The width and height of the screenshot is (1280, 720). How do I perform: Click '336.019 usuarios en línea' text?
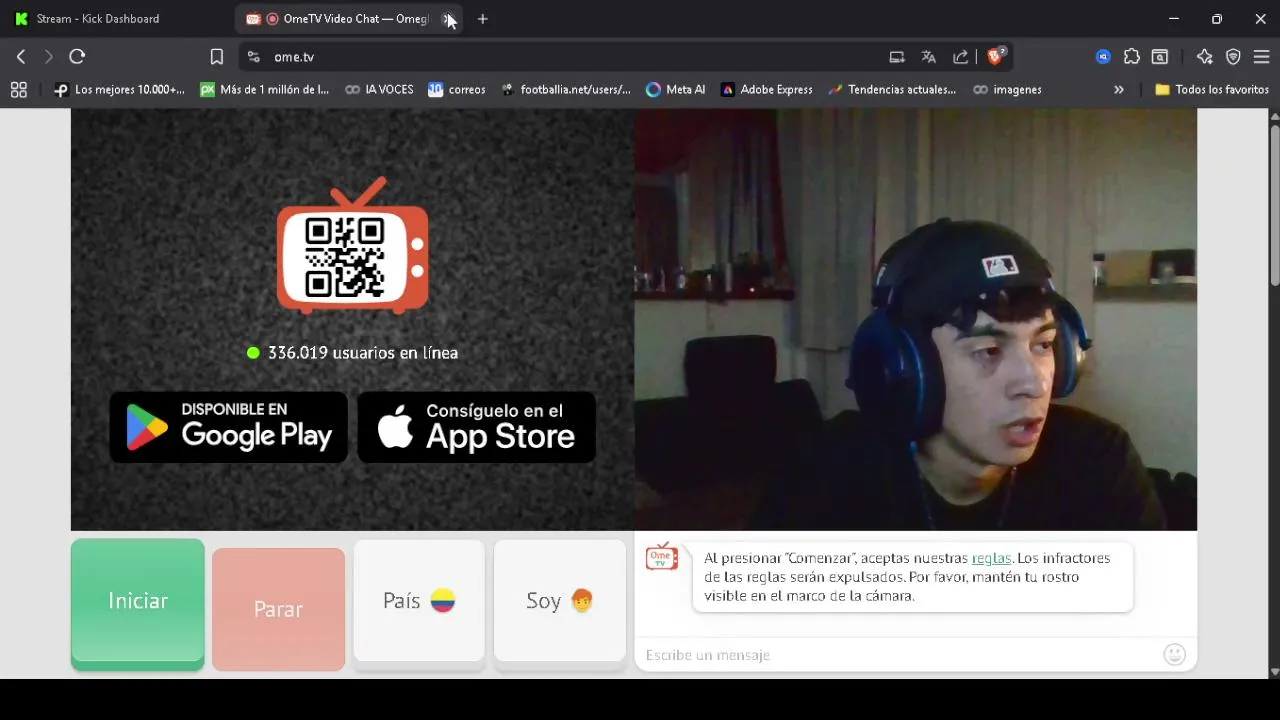362,353
